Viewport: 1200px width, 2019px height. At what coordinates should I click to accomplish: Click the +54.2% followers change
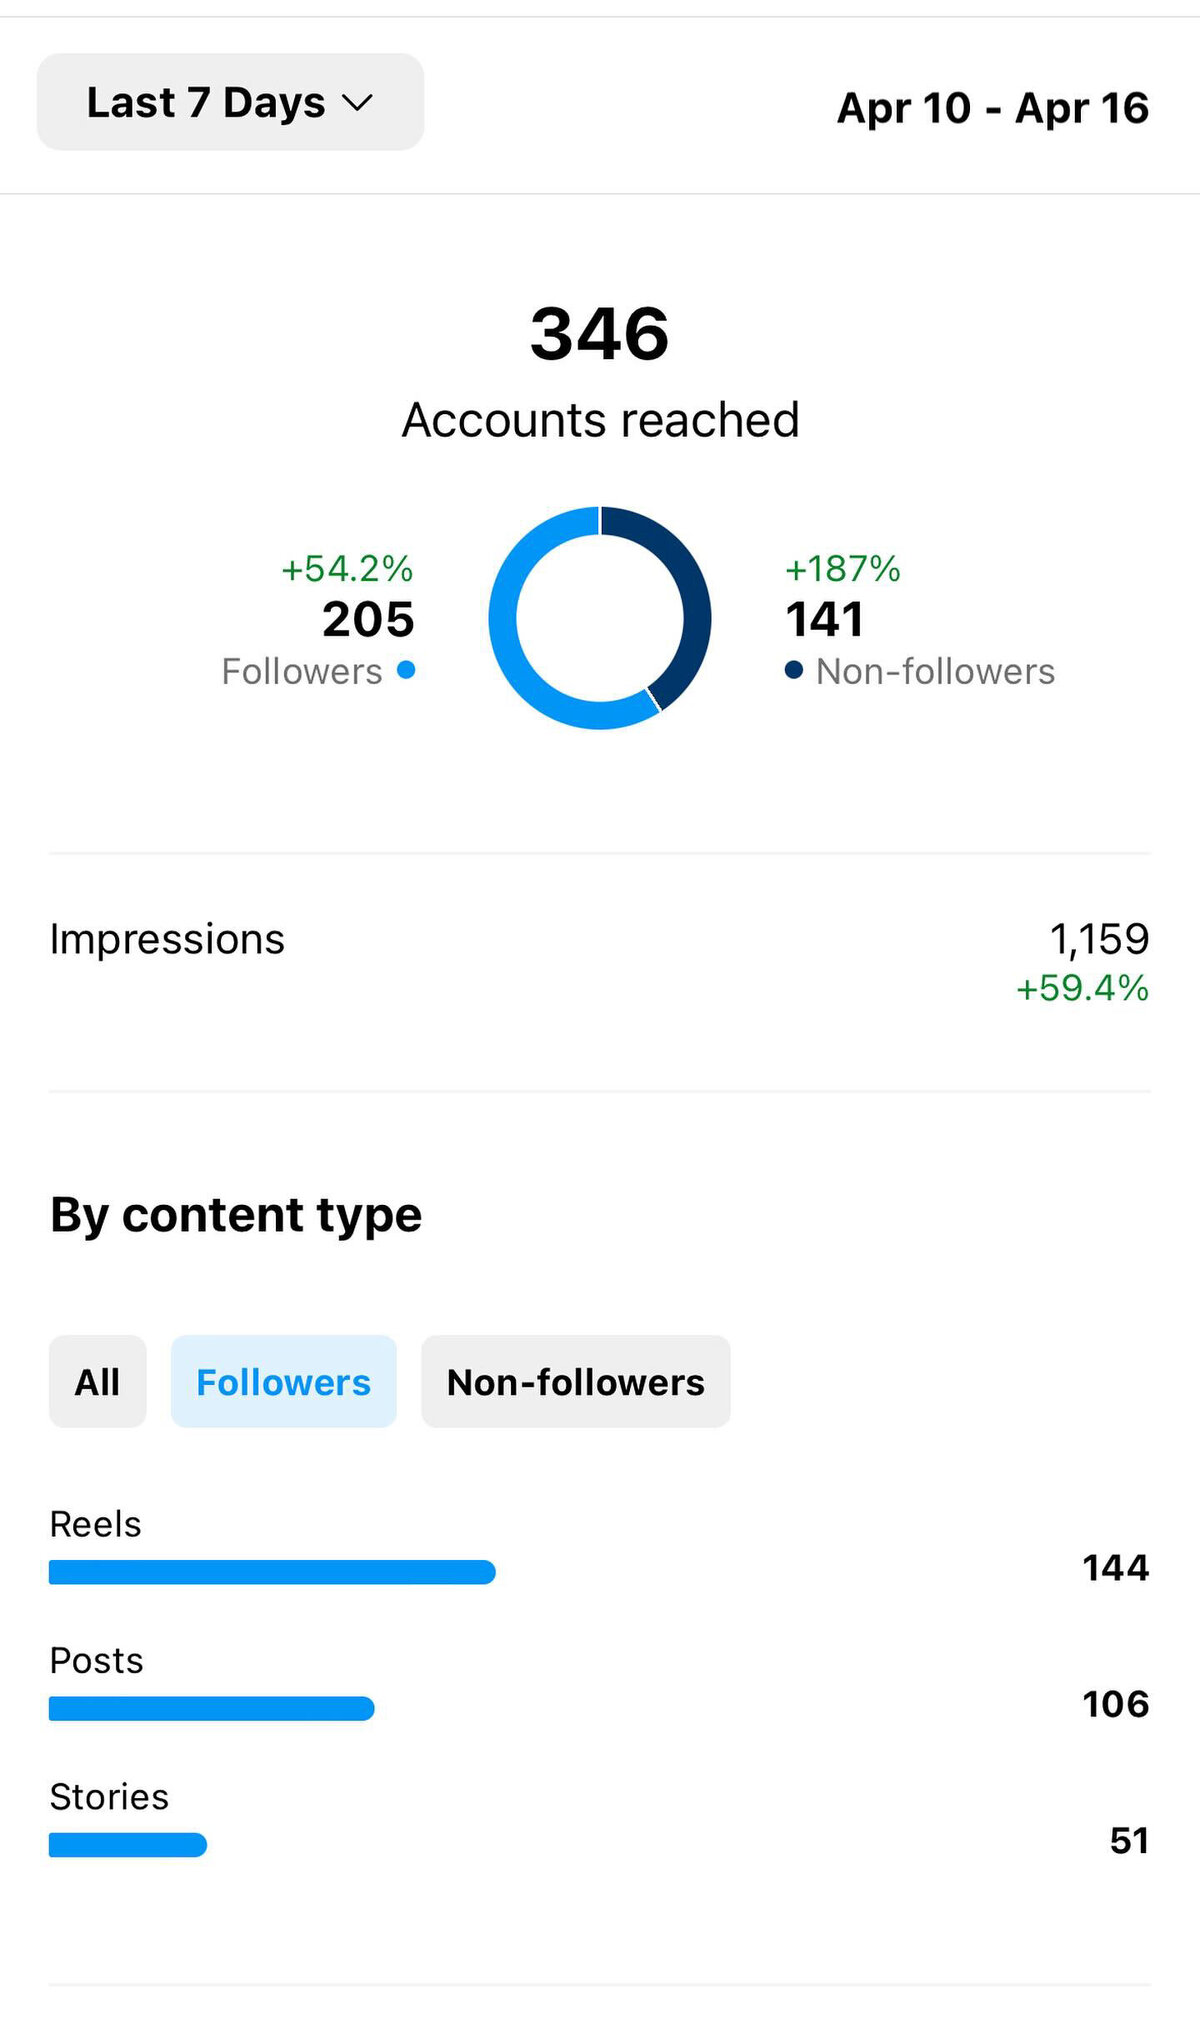pyautogui.click(x=347, y=568)
